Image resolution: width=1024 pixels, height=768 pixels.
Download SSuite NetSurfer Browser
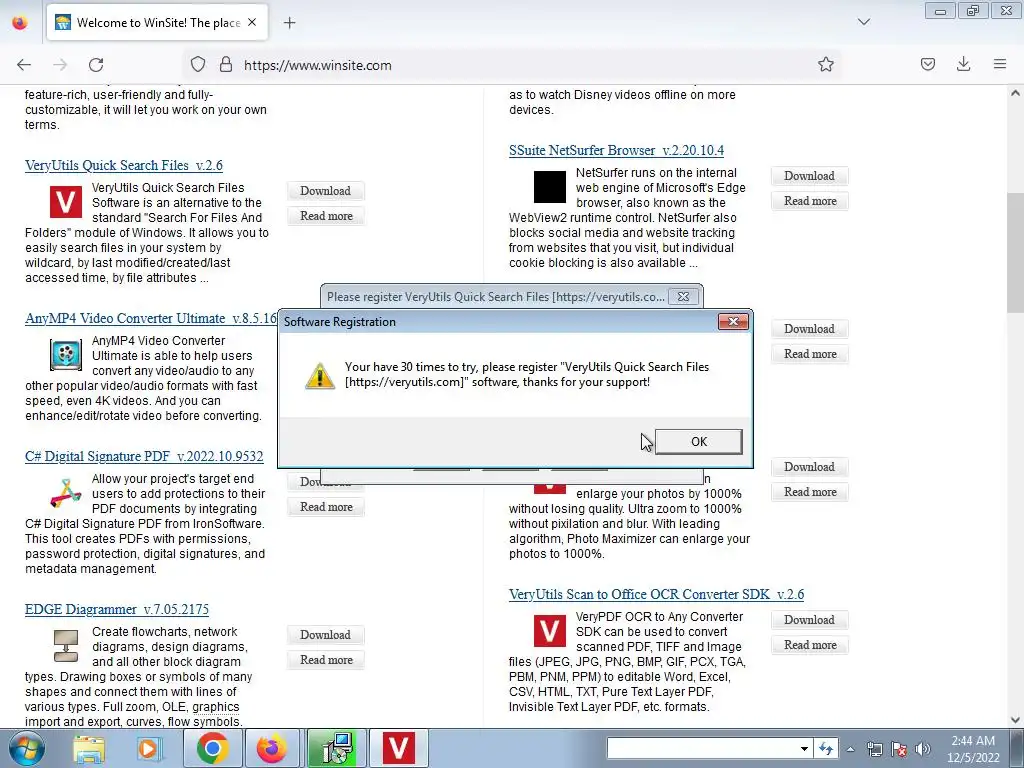point(809,176)
